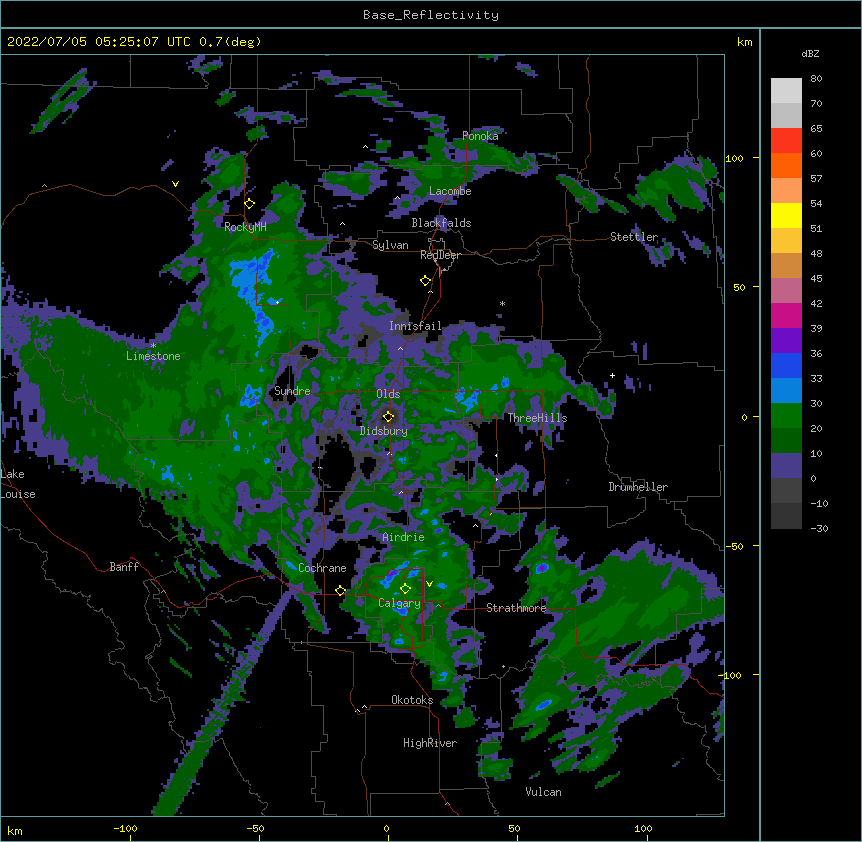Click the asterisk marker above Limestone
The width and height of the screenshot is (862, 842).
click(153, 346)
